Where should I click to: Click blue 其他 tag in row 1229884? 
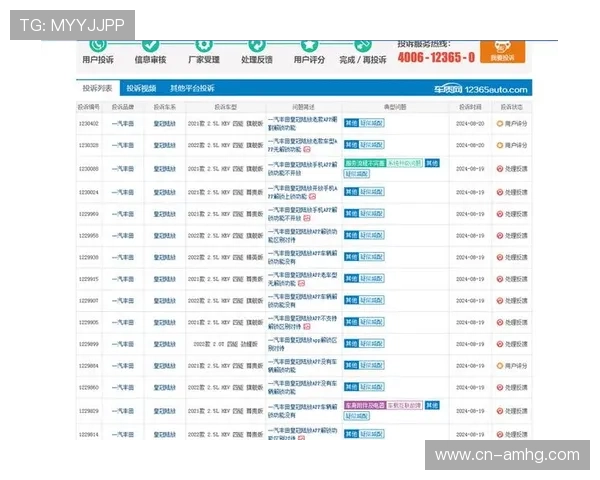point(351,365)
